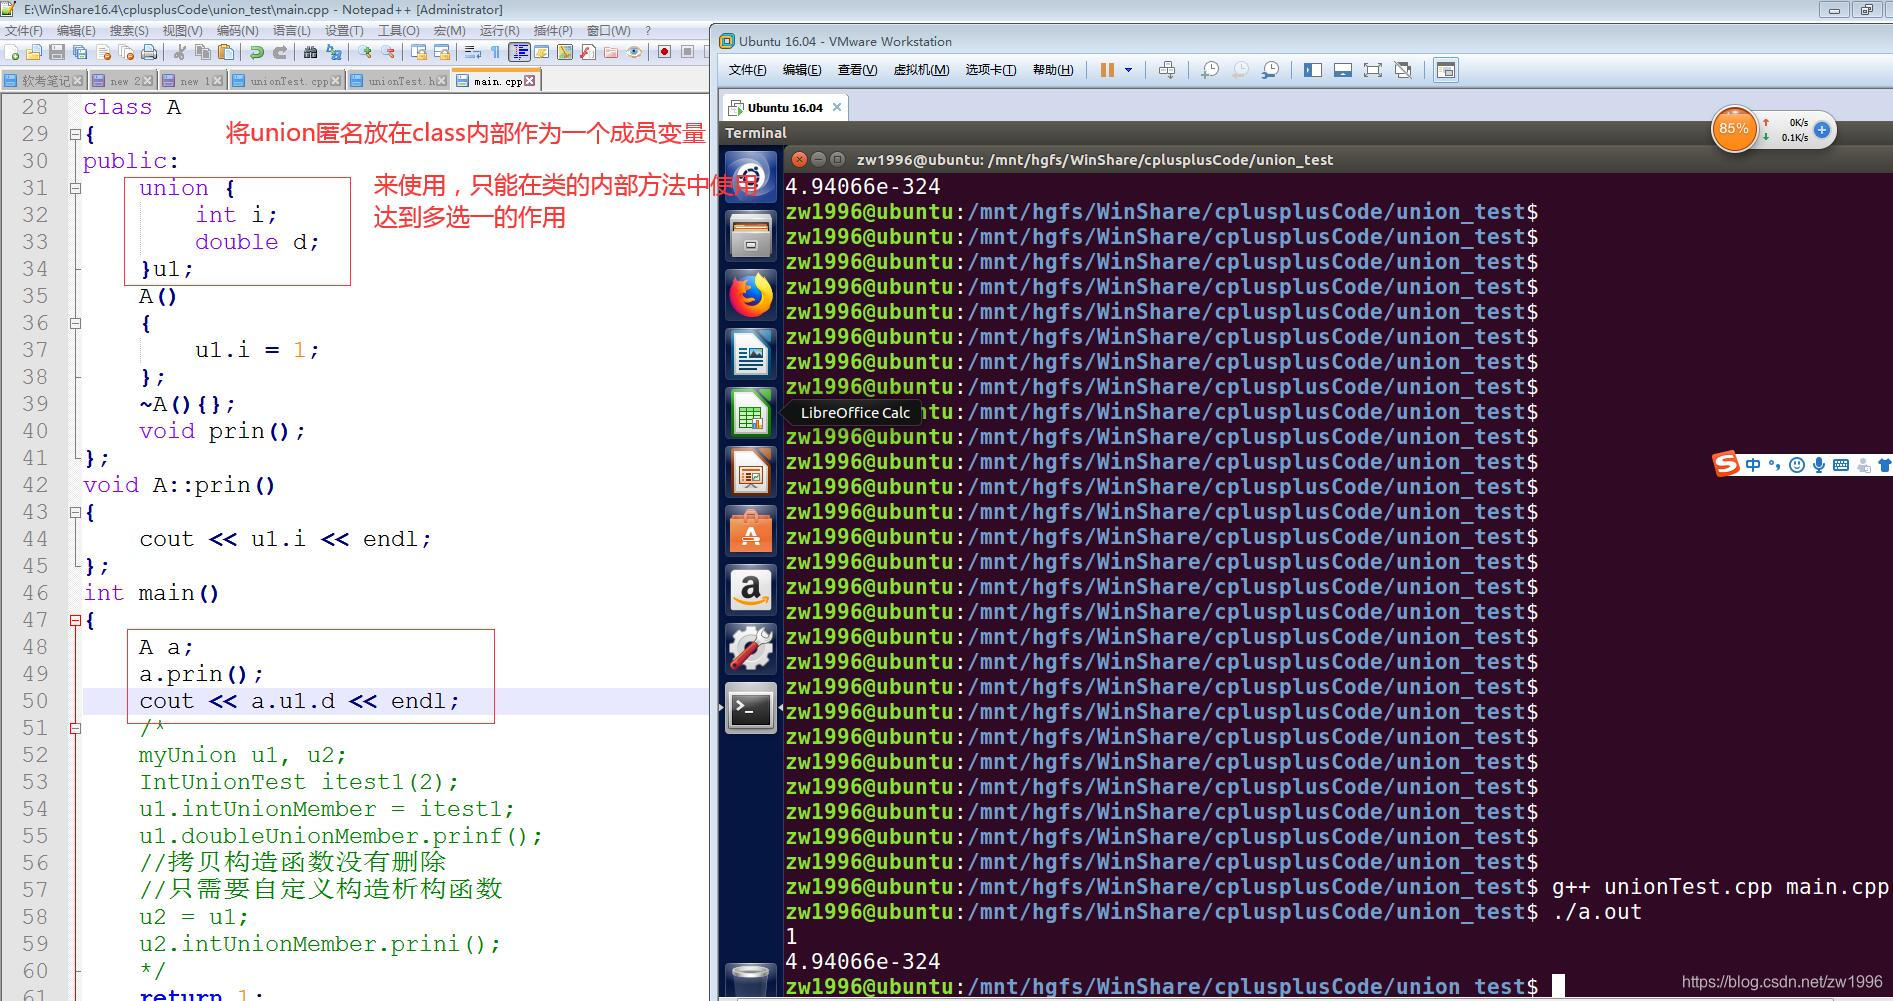
Task: Collapse the constructor fold marker at line 36
Action: click(75, 323)
